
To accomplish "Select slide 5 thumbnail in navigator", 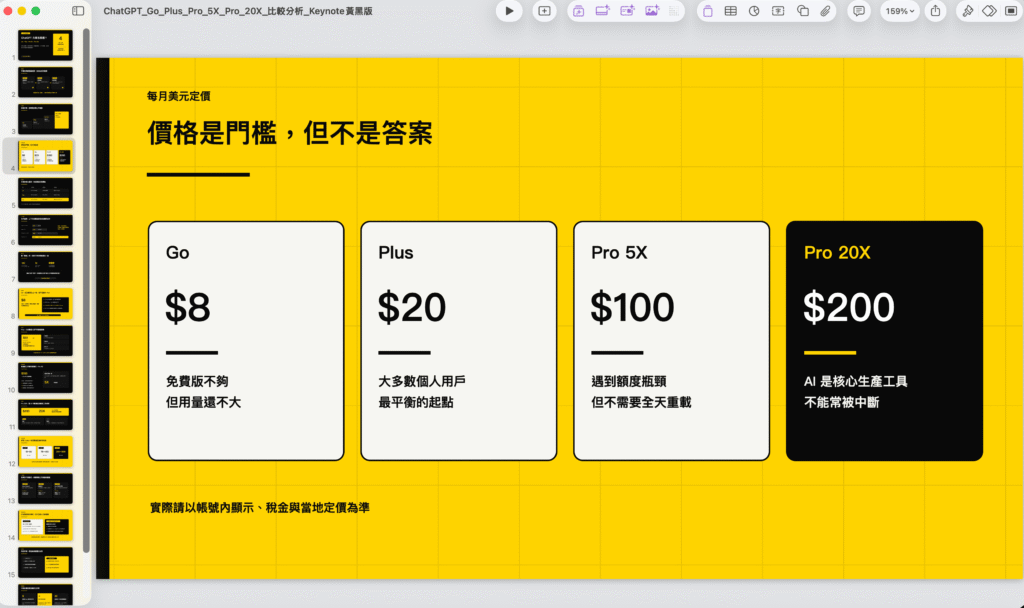I will click(45, 193).
